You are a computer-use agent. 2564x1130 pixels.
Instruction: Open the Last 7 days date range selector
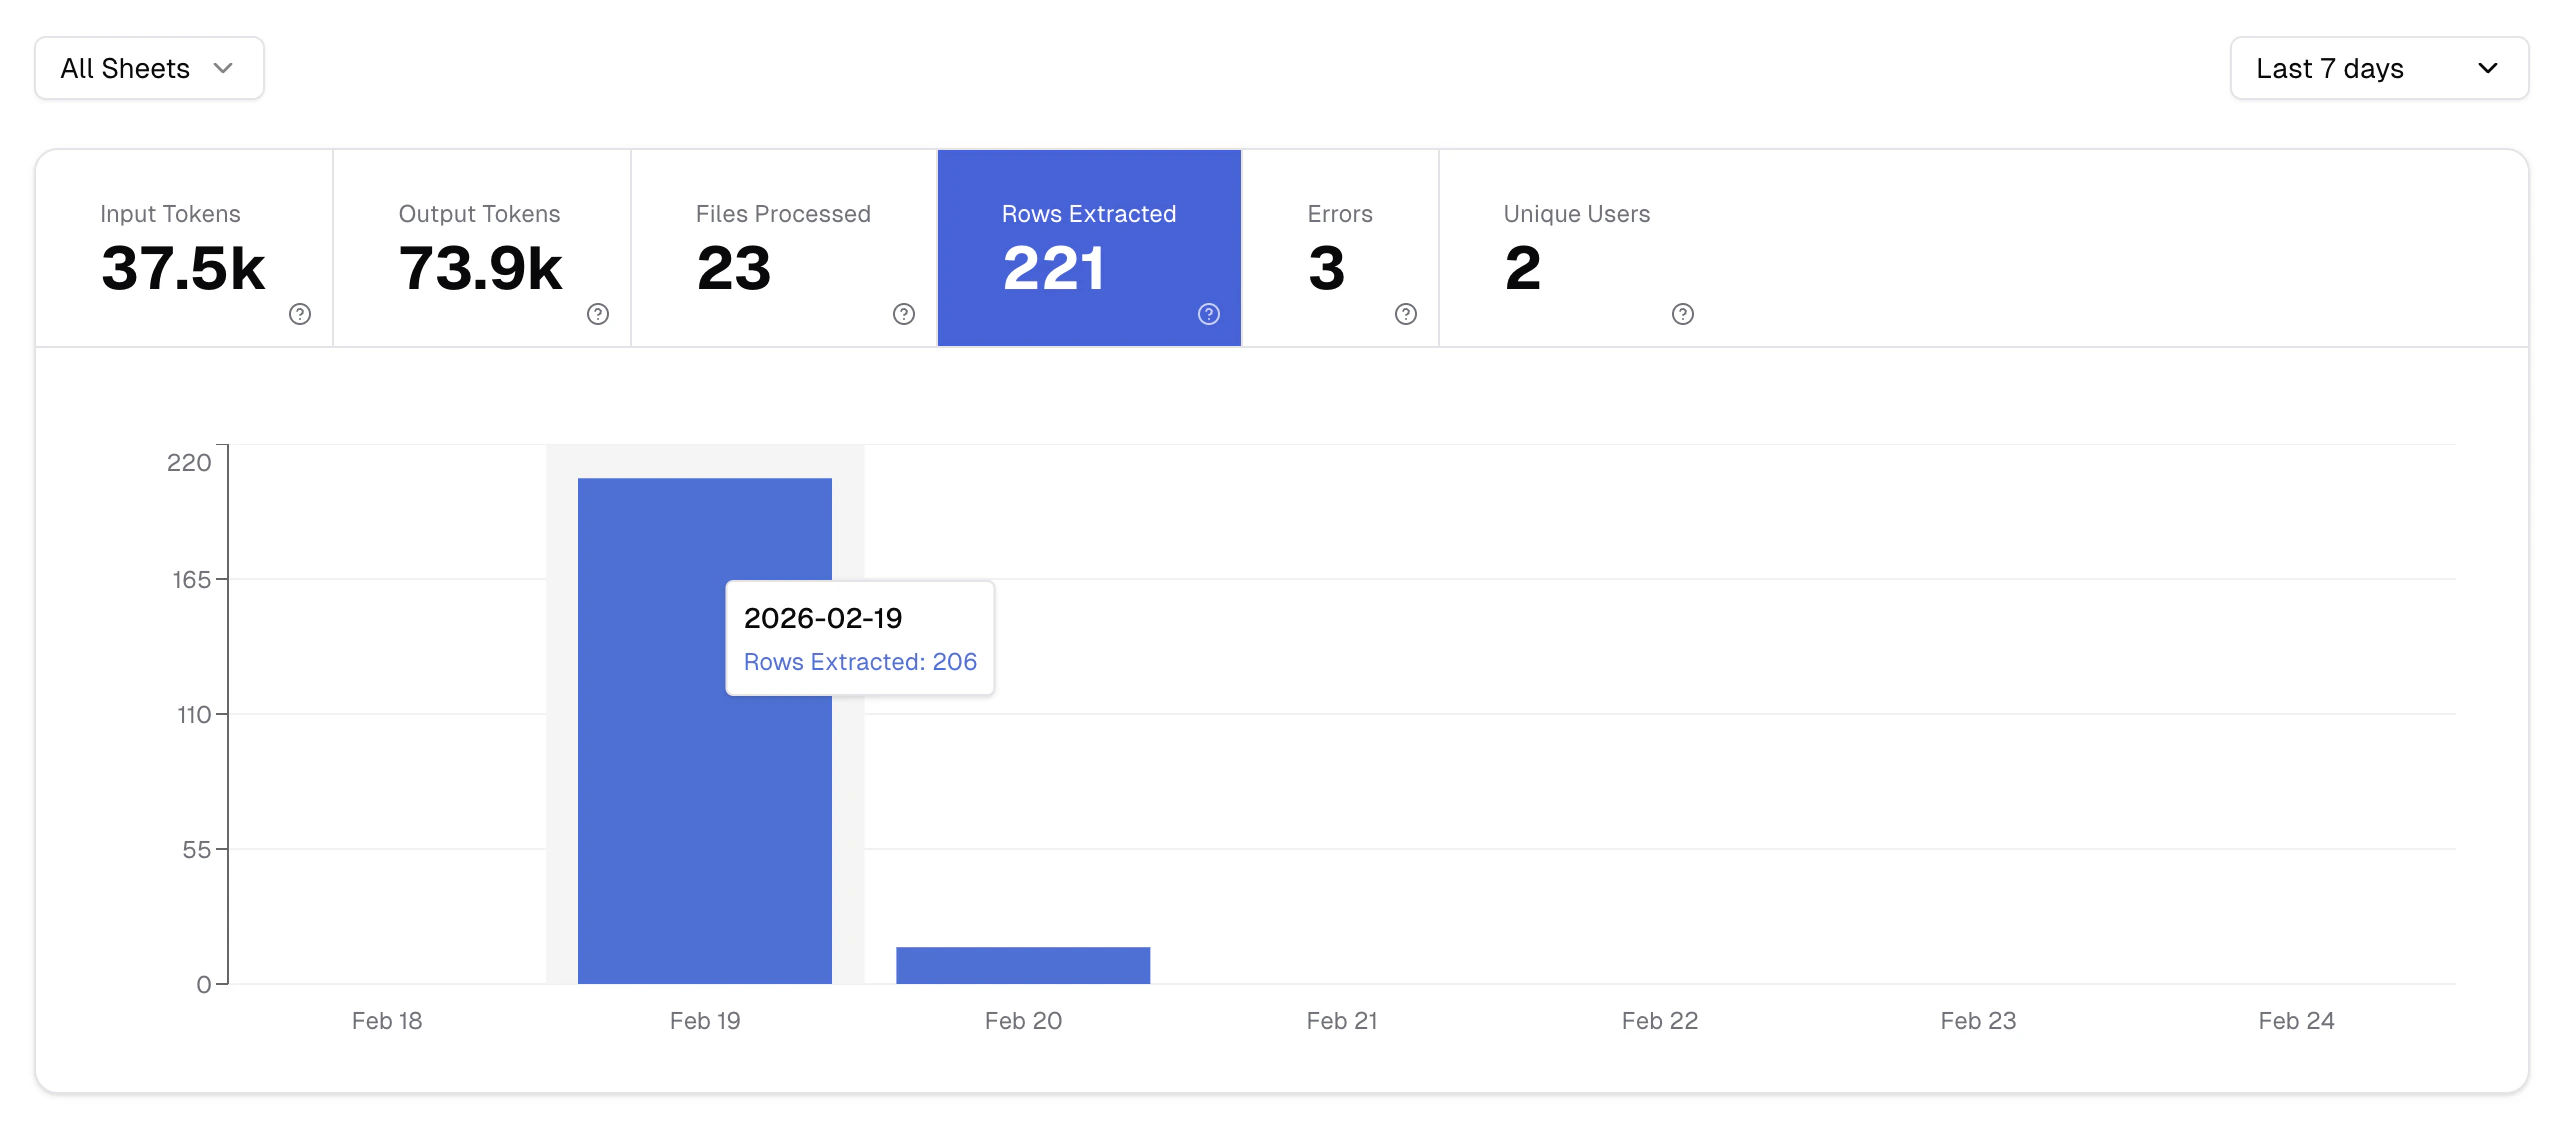pyautogui.click(x=2380, y=68)
